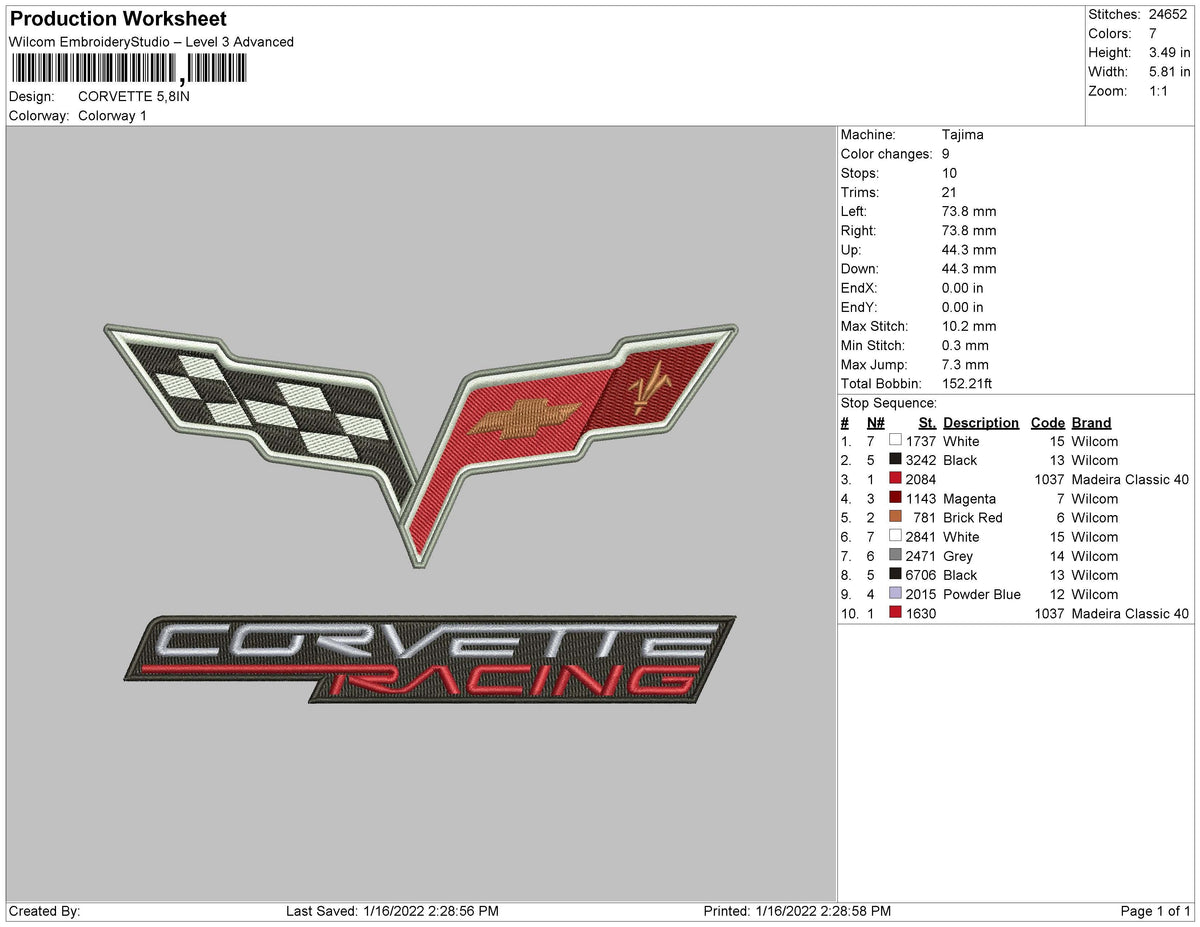The height and width of the screenshot is (927, 1200).
Task: Select the White thread swatch in row 1
Action: tap(896, 440)
